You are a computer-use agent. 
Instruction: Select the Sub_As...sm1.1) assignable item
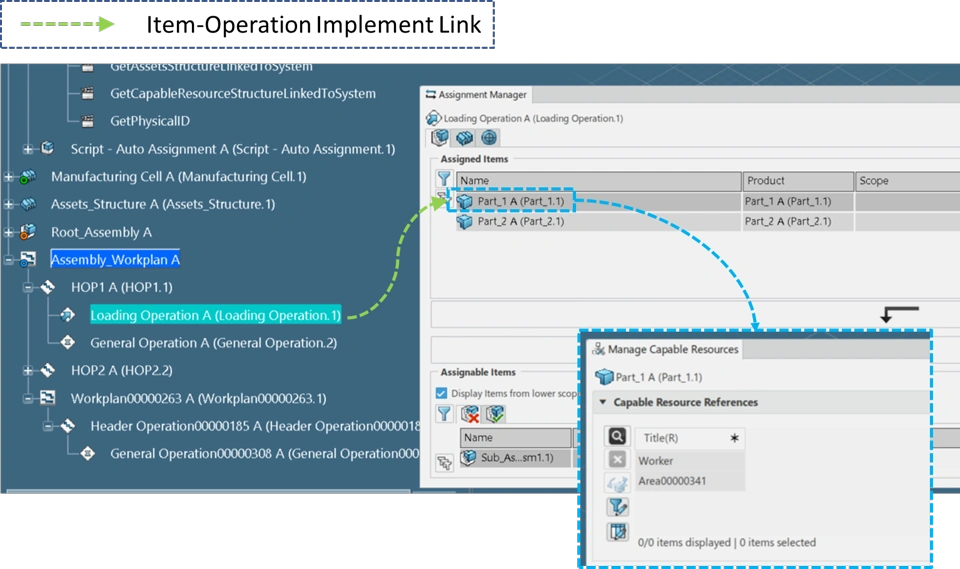(517, 458)
